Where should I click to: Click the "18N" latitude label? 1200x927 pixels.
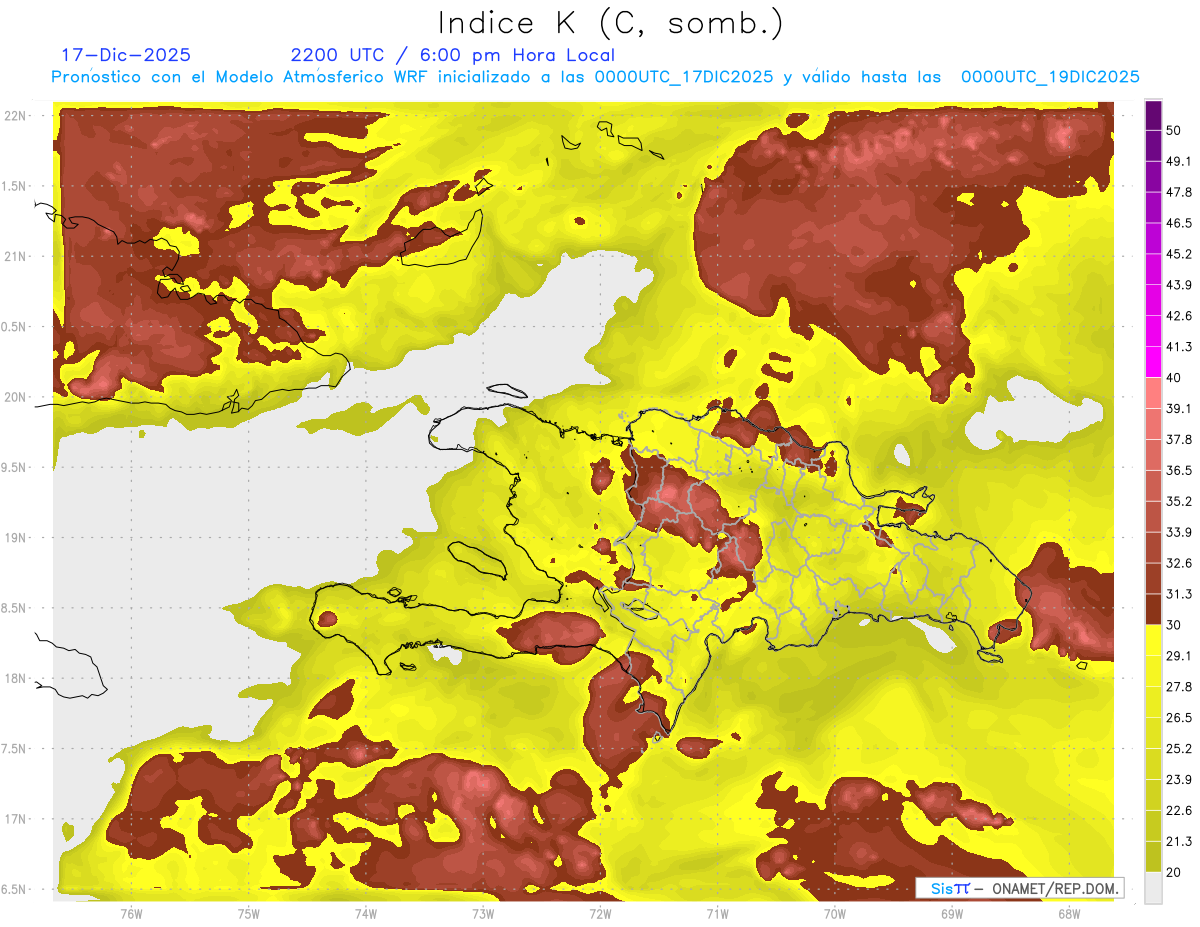(16, 679)
